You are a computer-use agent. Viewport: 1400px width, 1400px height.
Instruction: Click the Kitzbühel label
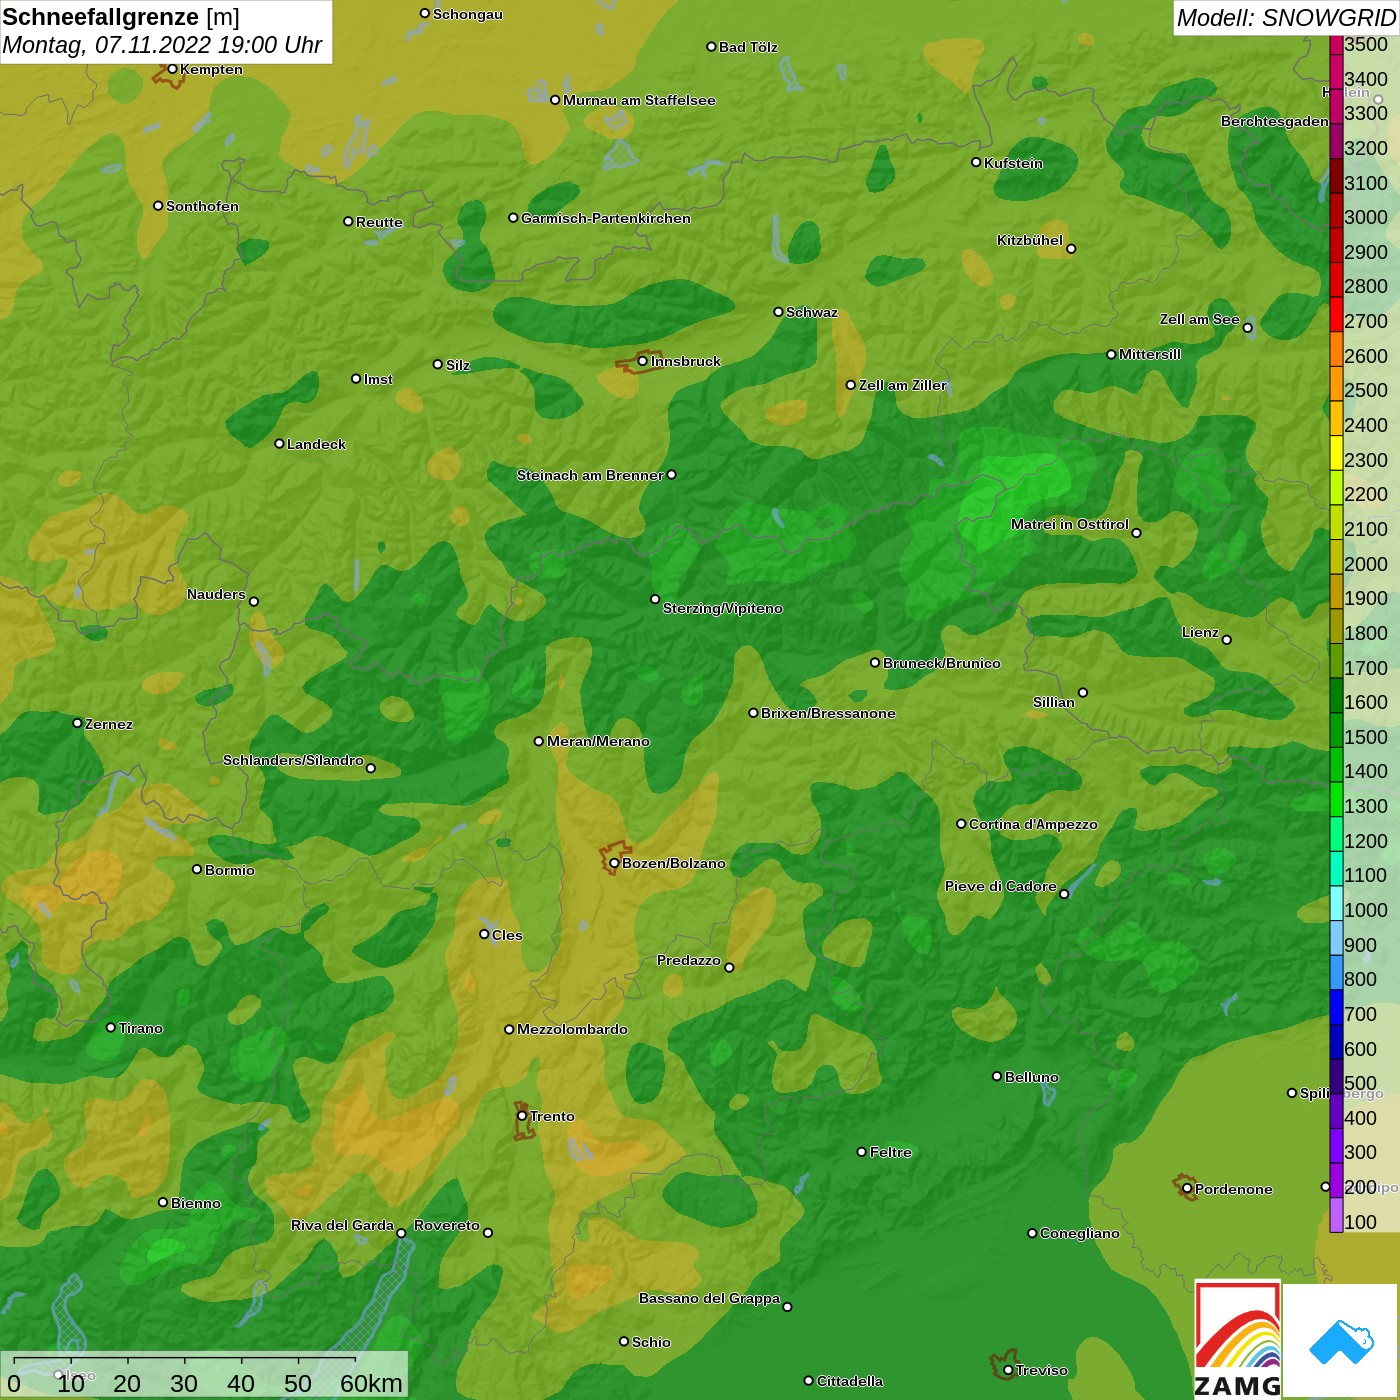point(1030,240)
